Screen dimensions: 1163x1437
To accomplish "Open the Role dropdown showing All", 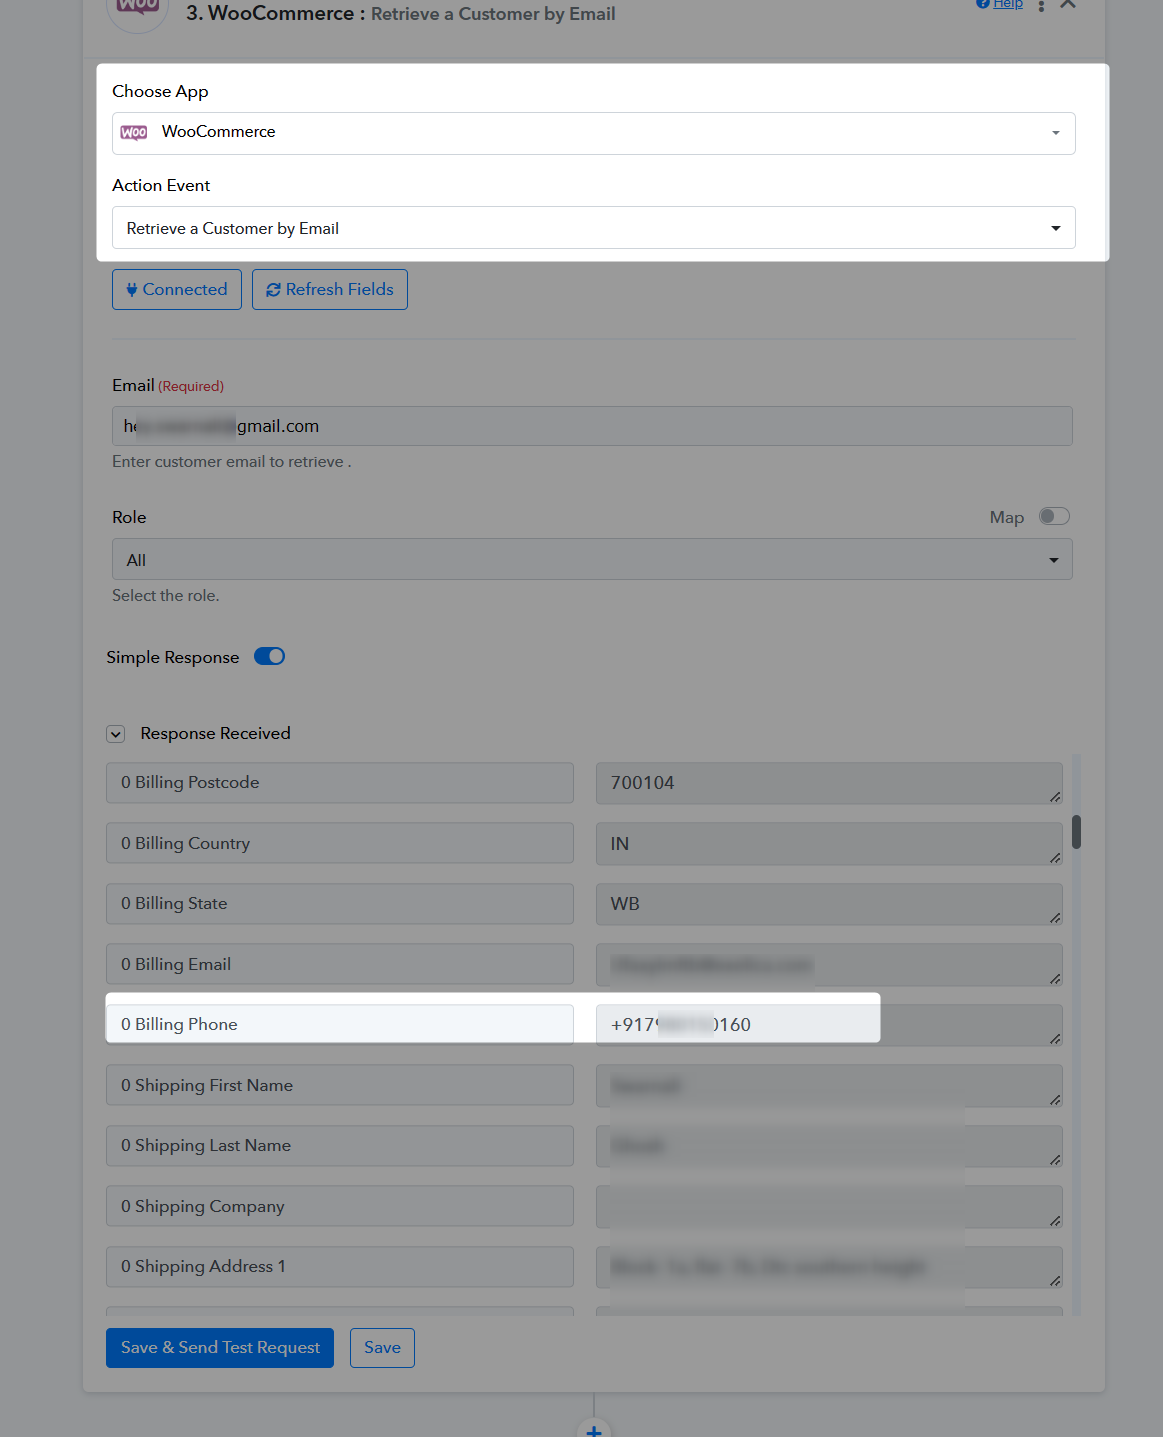I will pyautogui.click(x=592, y=560).
